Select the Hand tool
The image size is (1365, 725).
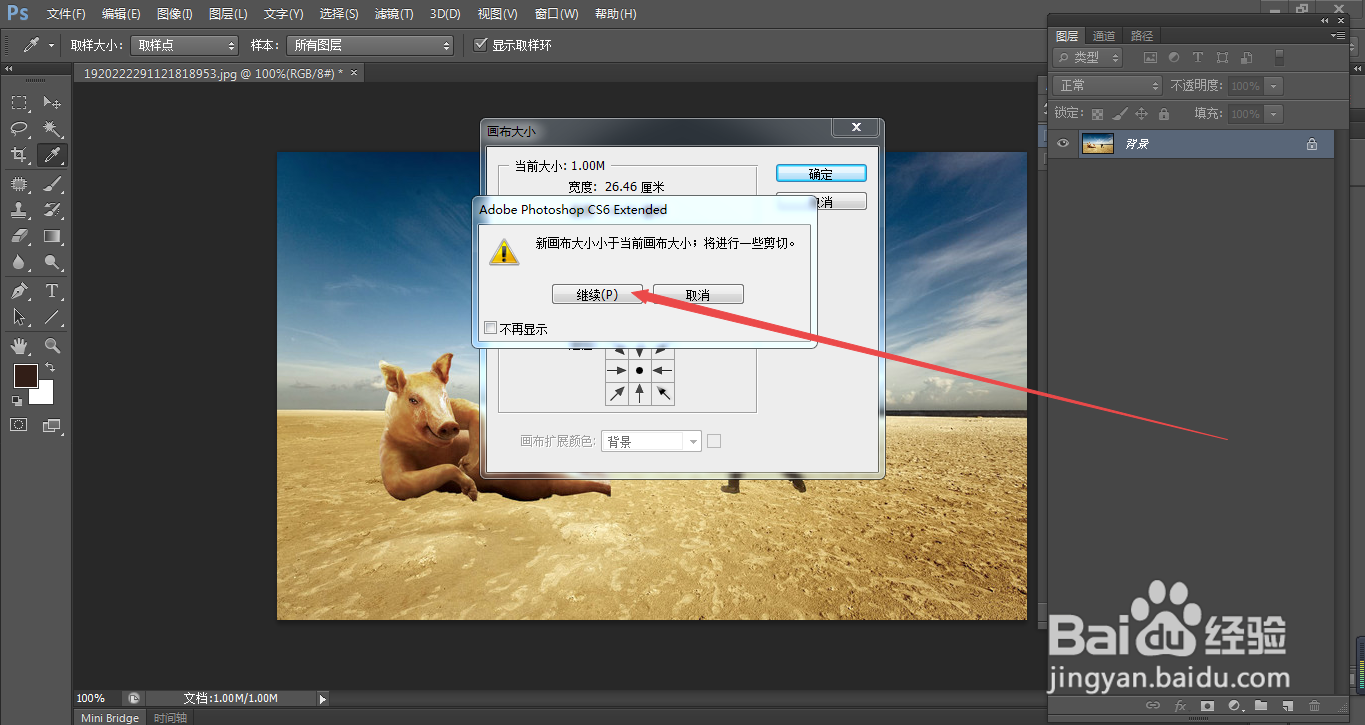coord(19,346)
